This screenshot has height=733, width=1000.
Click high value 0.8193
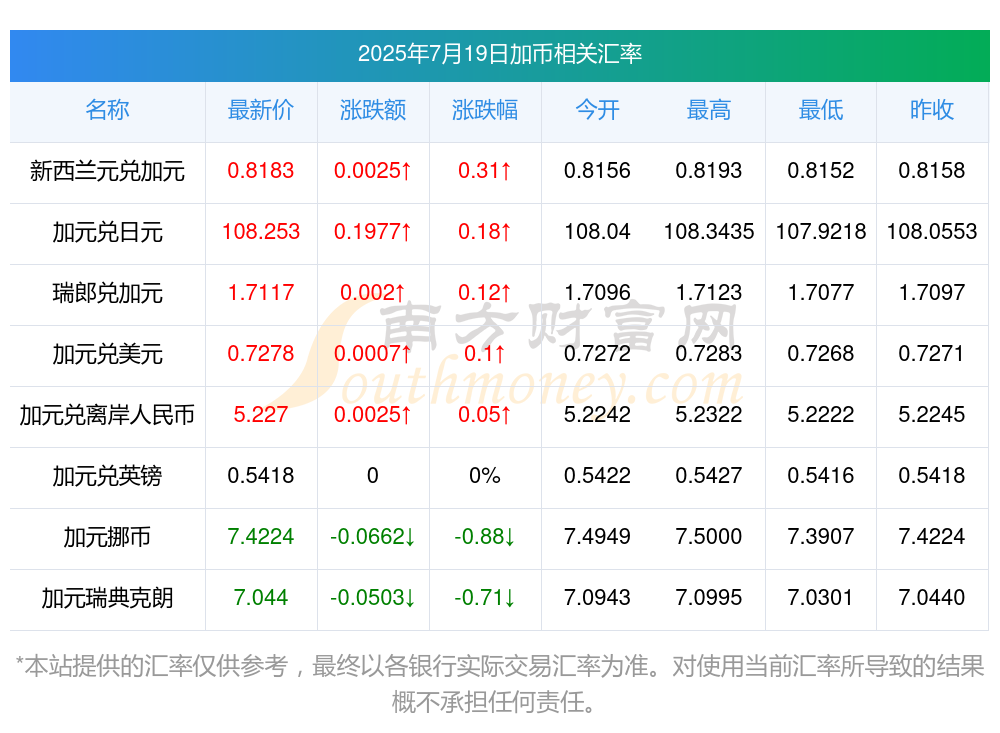pos(709,171)
